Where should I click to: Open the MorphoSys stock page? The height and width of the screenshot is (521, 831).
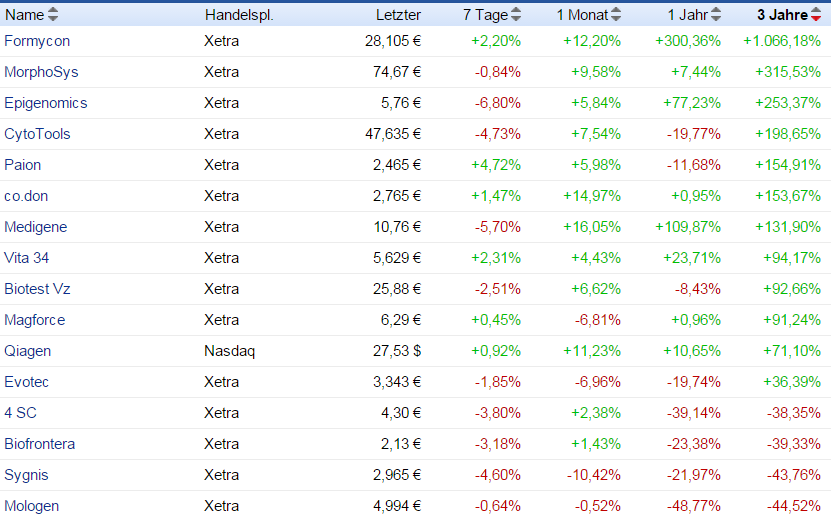41,72
